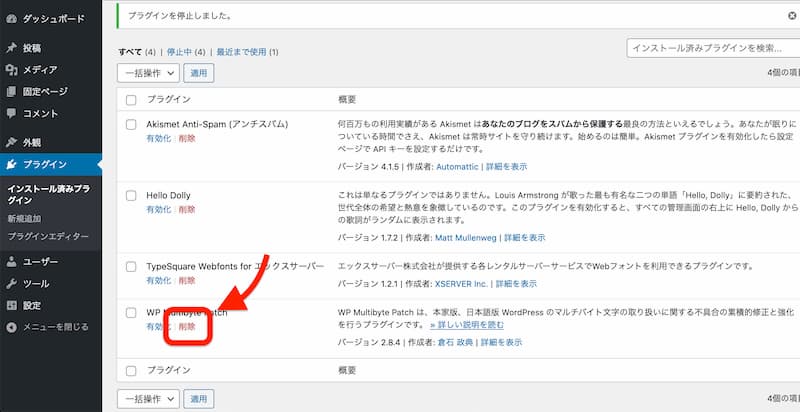Open the Matt Mullenweg author link

click(x=466, y=238)
